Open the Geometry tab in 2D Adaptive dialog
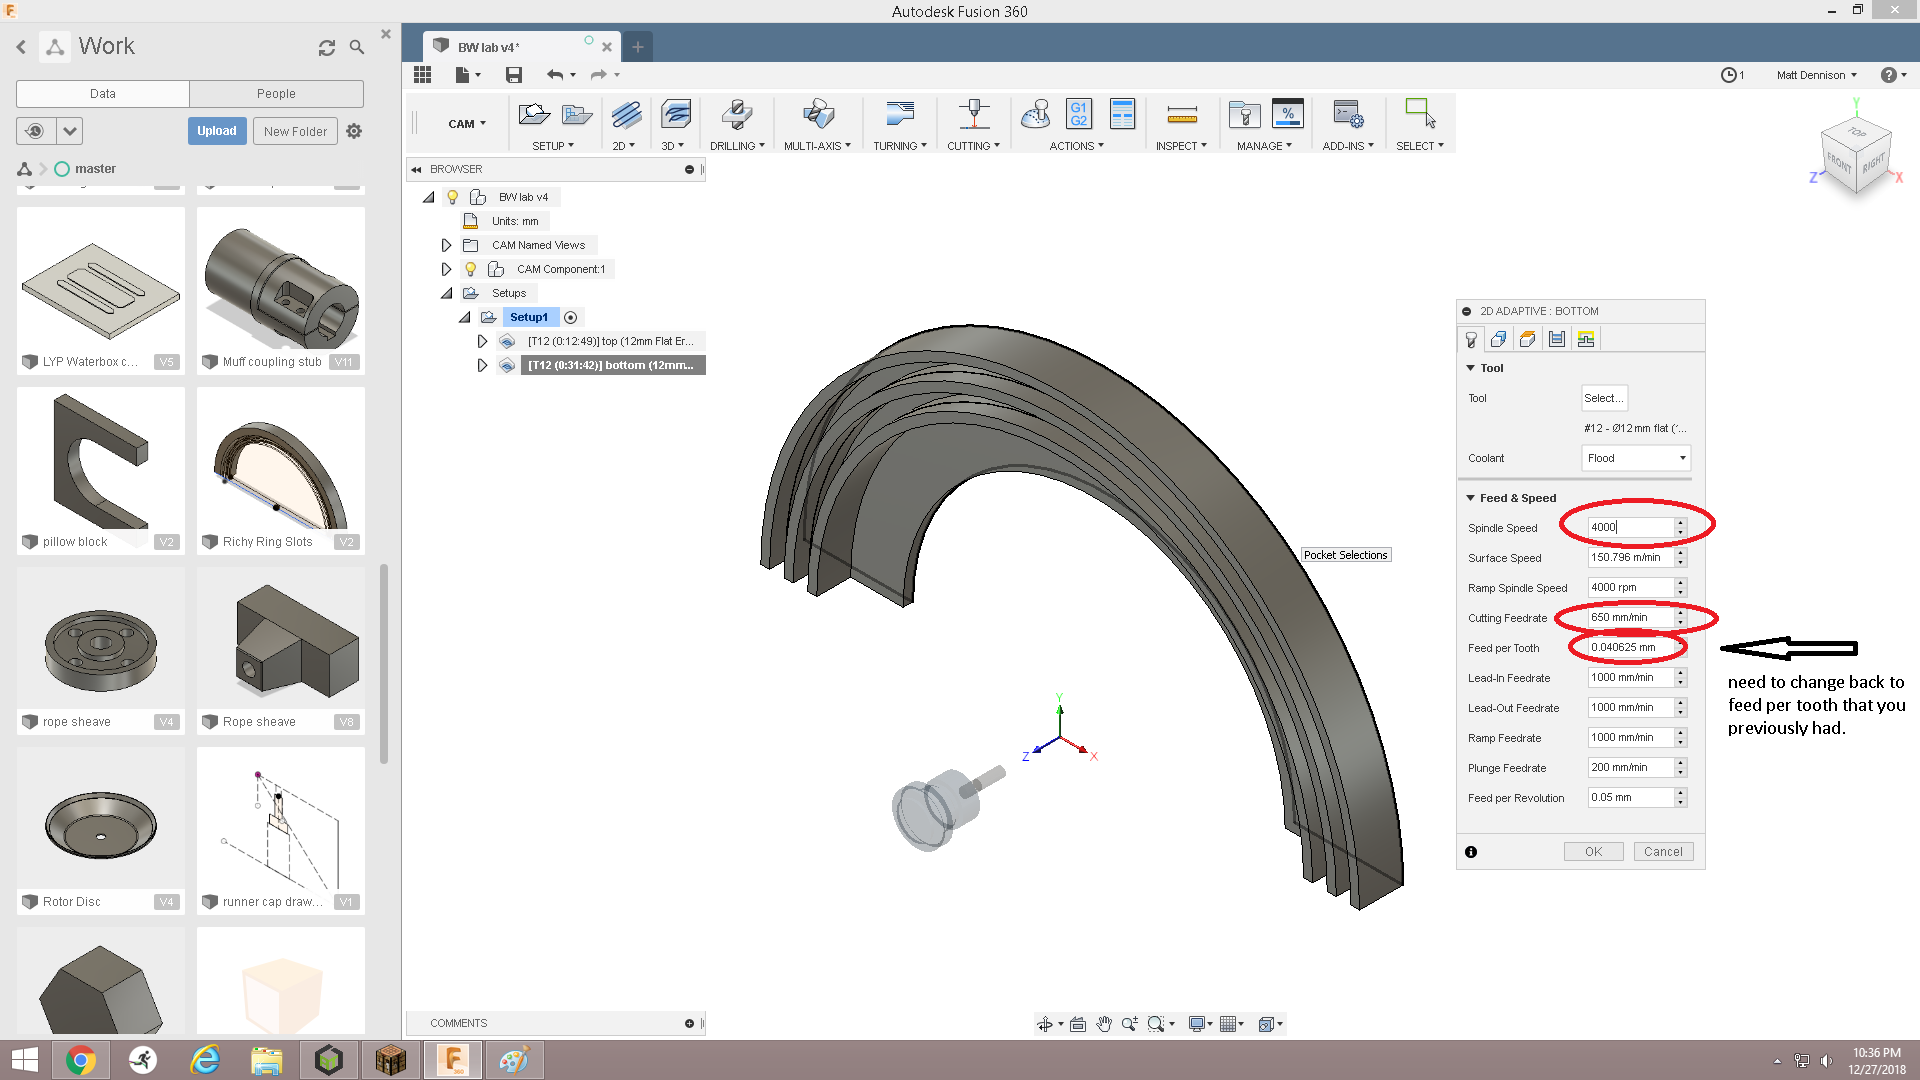Image resolution: width=1920 pixels, height=1080 pixels. [x=1498, y=340]
